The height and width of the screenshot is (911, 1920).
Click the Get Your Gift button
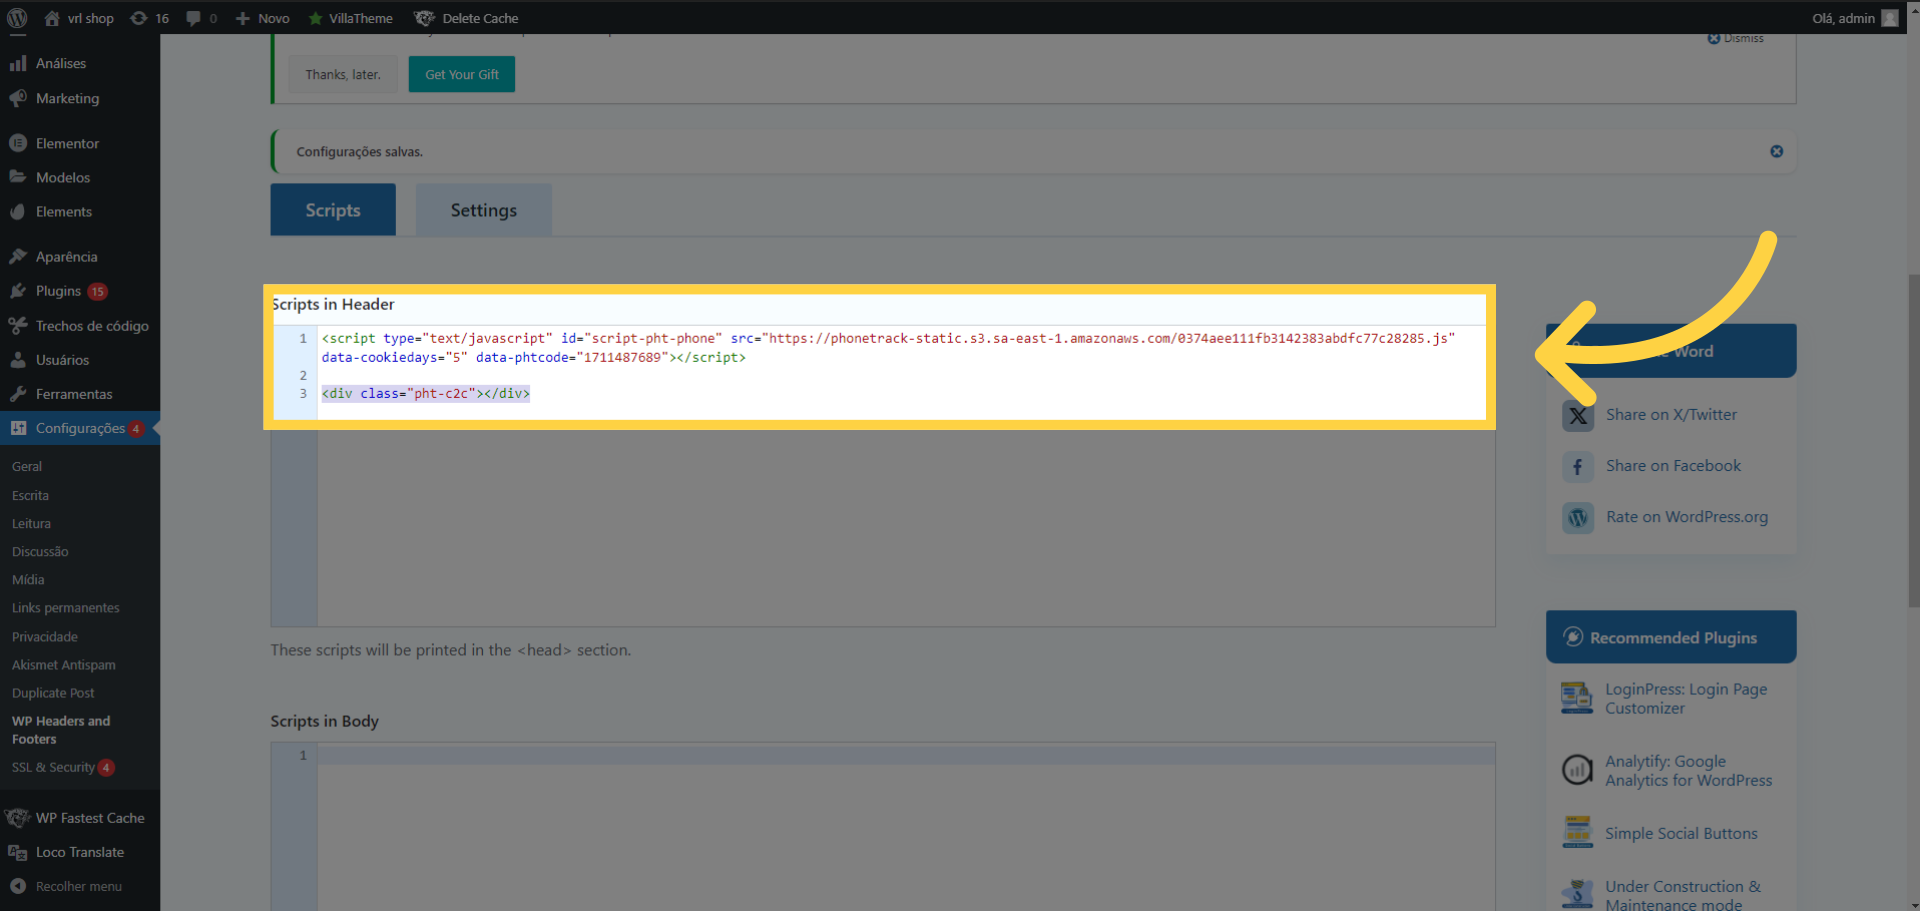(x=462, y=74)
